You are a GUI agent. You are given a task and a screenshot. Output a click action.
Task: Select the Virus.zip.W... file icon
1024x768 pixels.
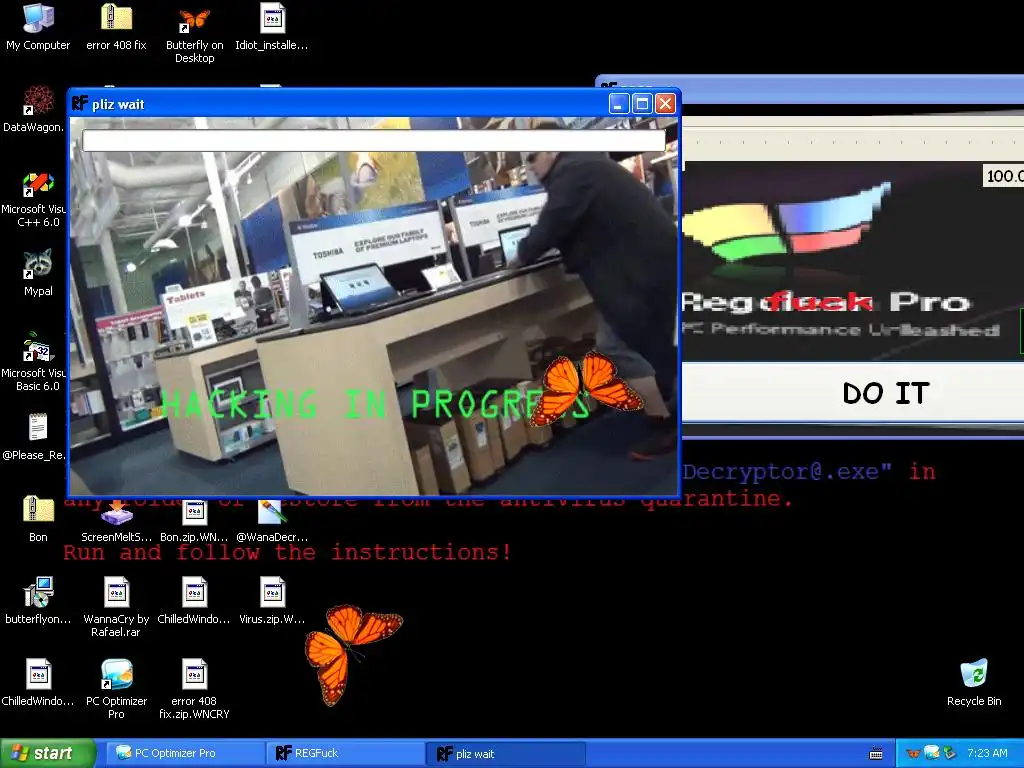(272, 601)
